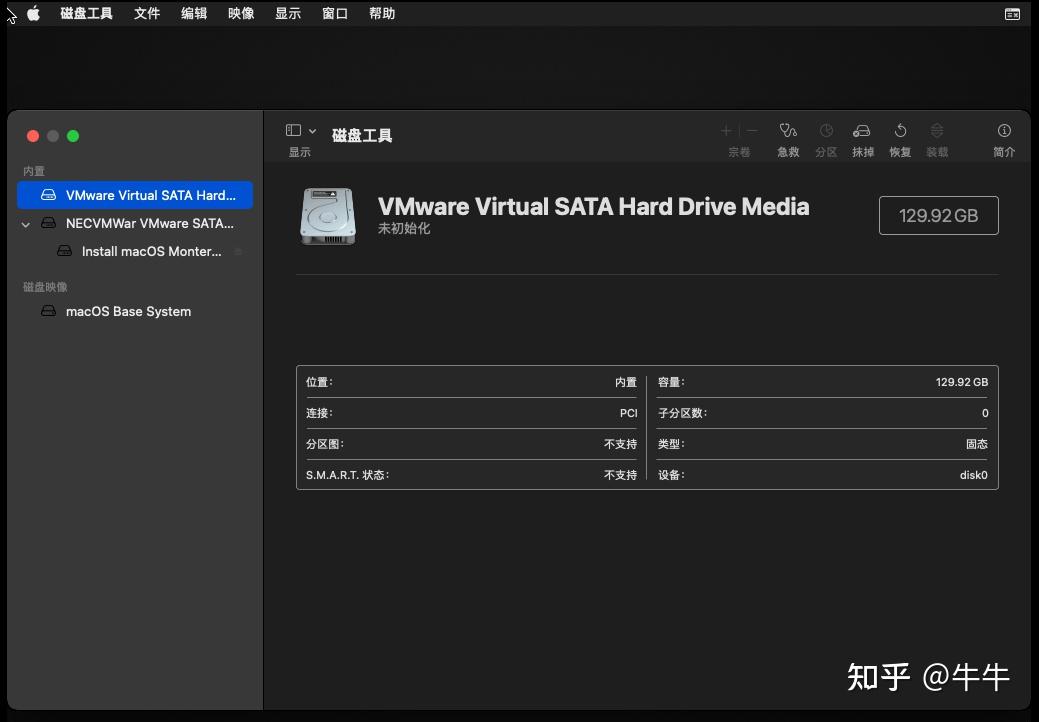Click the 129.92 GB capacity badge
1039x722 pixels.
938,215
